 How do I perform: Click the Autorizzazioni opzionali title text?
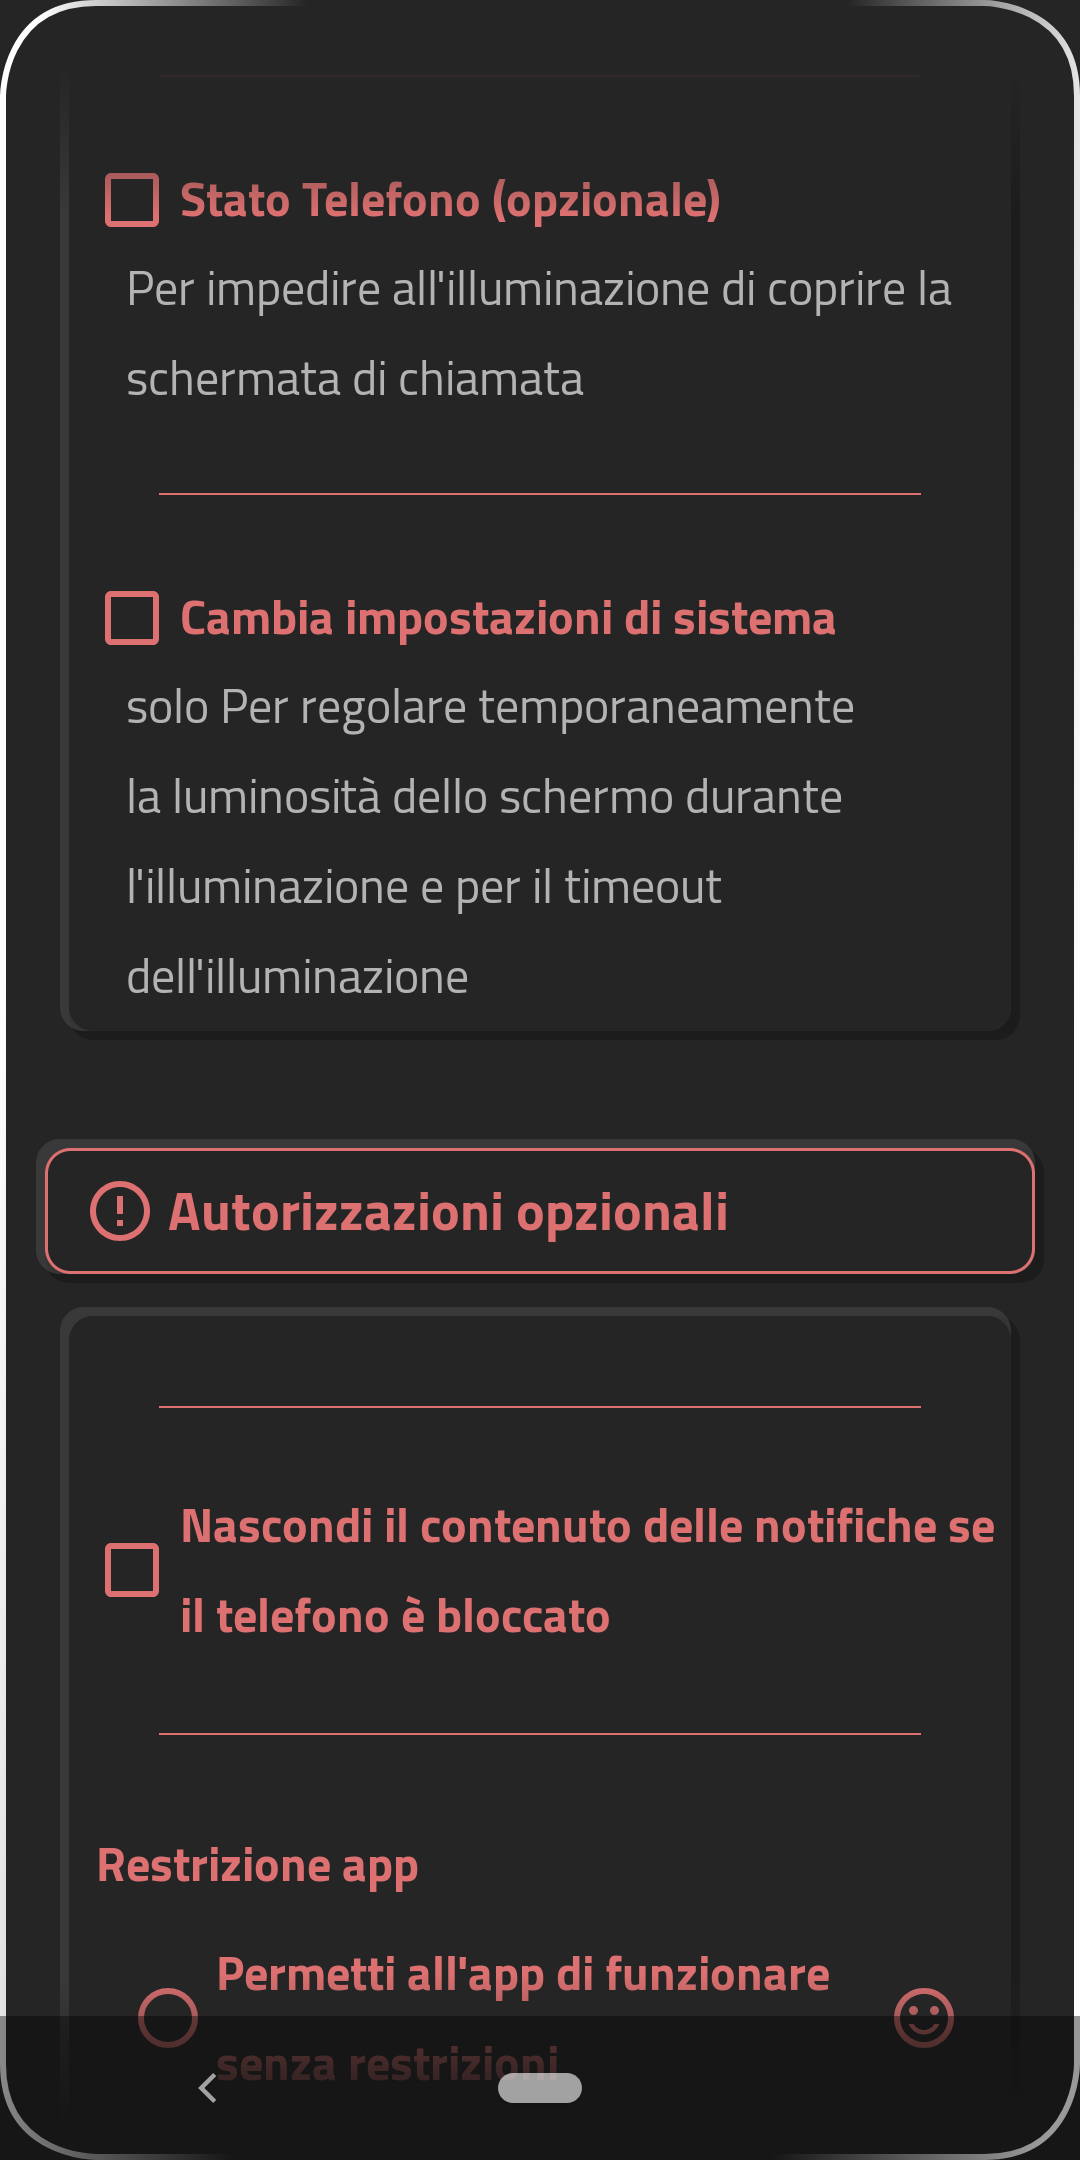448,1213
